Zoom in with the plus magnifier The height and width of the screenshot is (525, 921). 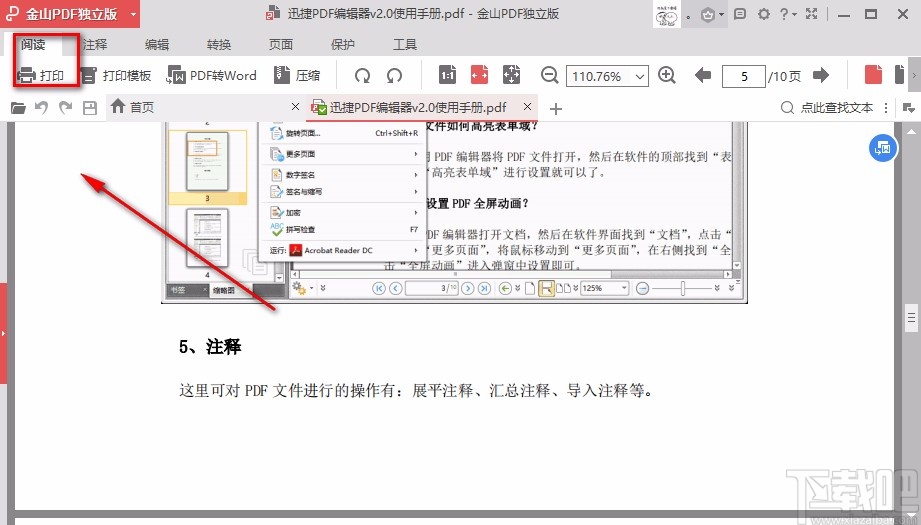667,75
